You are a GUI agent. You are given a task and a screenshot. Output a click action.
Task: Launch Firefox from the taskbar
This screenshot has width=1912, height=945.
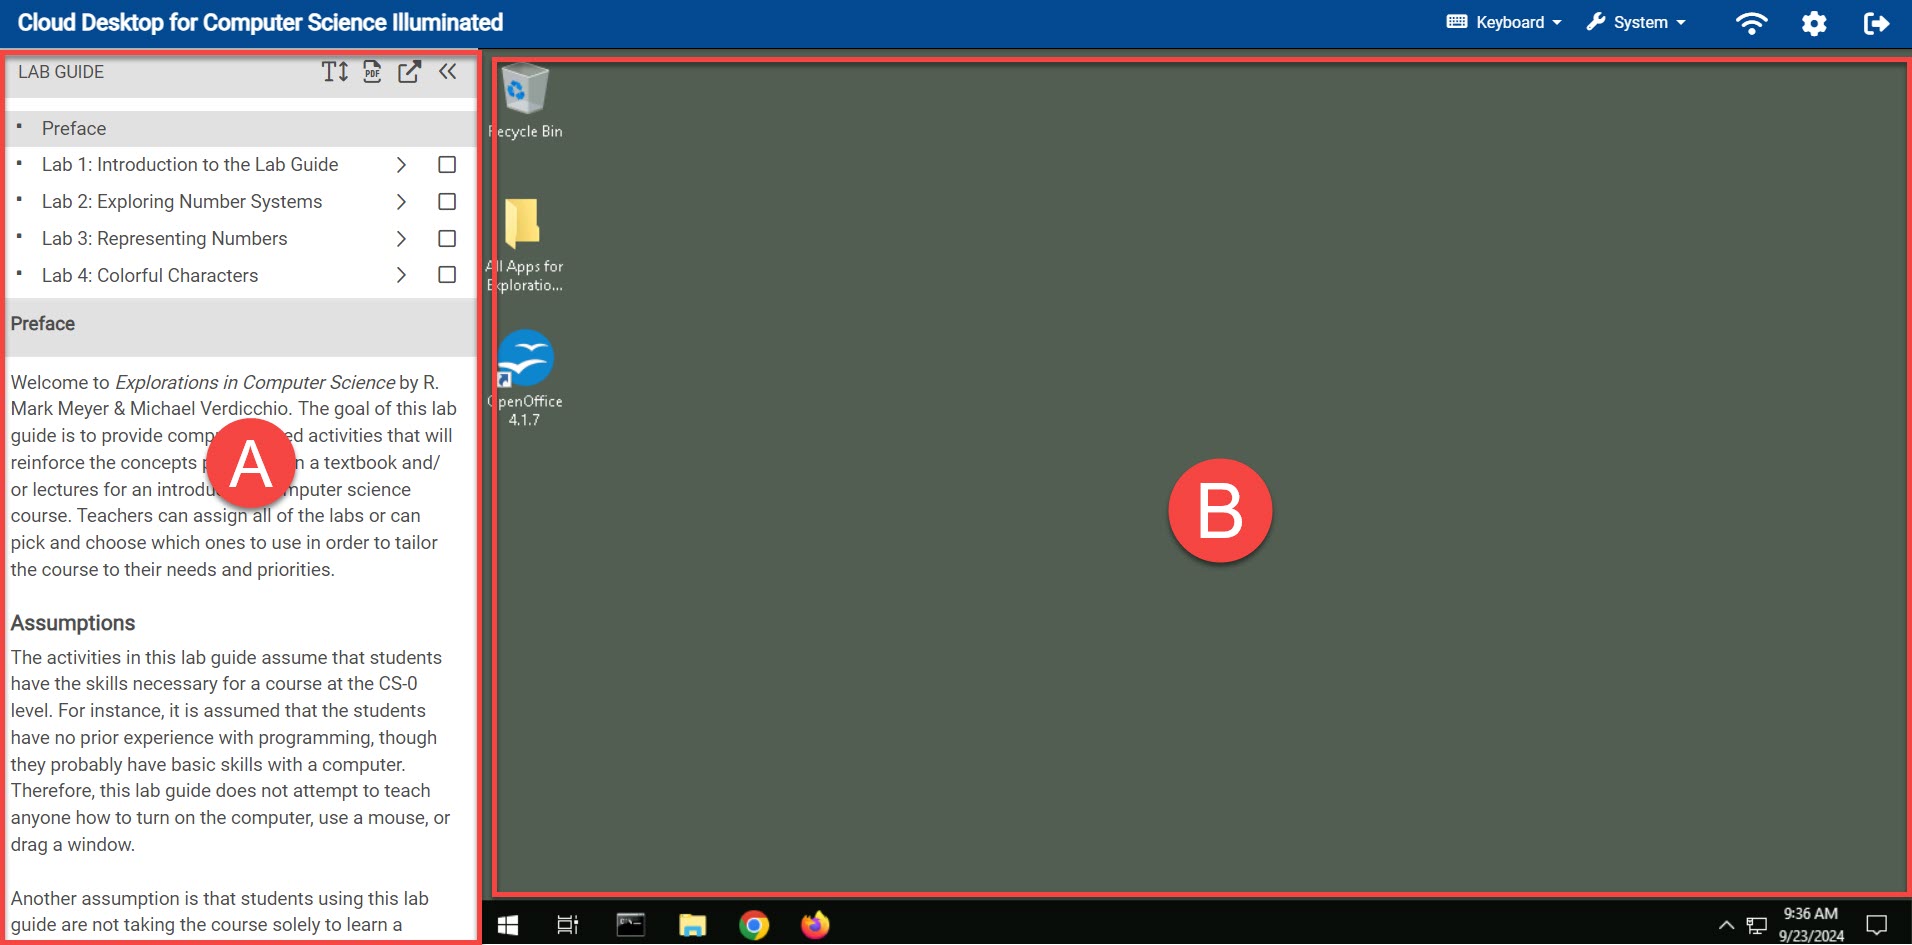click(x=814, y=925)
